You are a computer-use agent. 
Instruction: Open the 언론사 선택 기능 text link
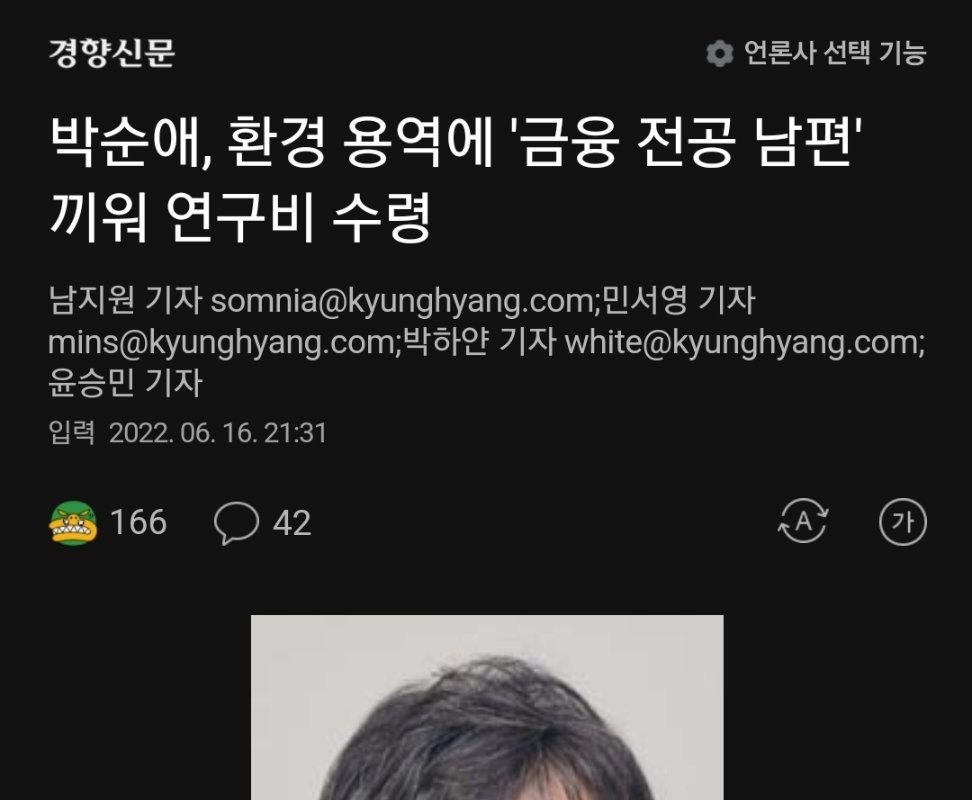tap(834, 53)
